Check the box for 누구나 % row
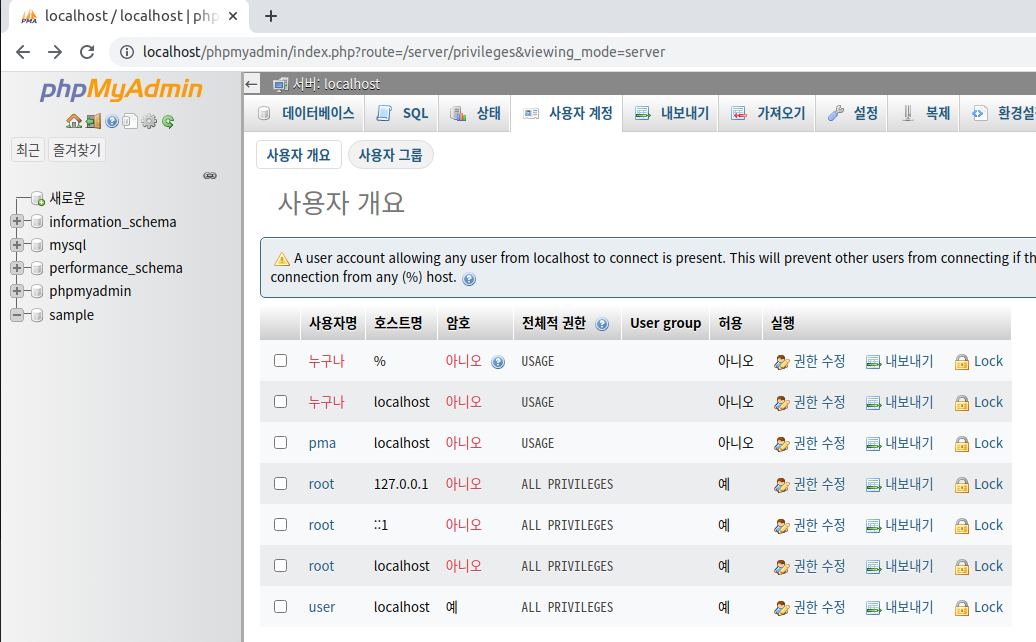This screenshot has height=642, width=1036. point(281,361)
